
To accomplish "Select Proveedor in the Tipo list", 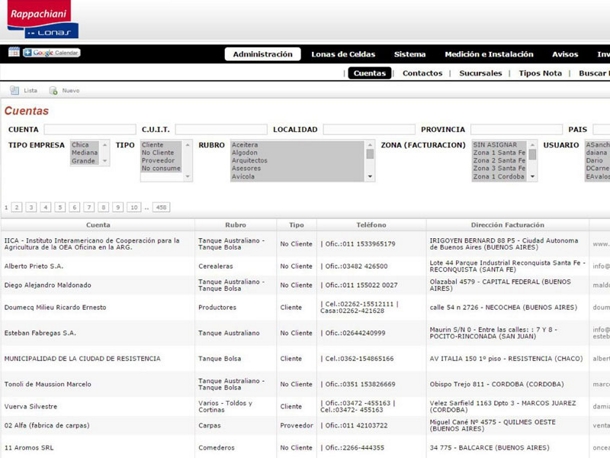I will pyautogui.click(x=158, y=161).
